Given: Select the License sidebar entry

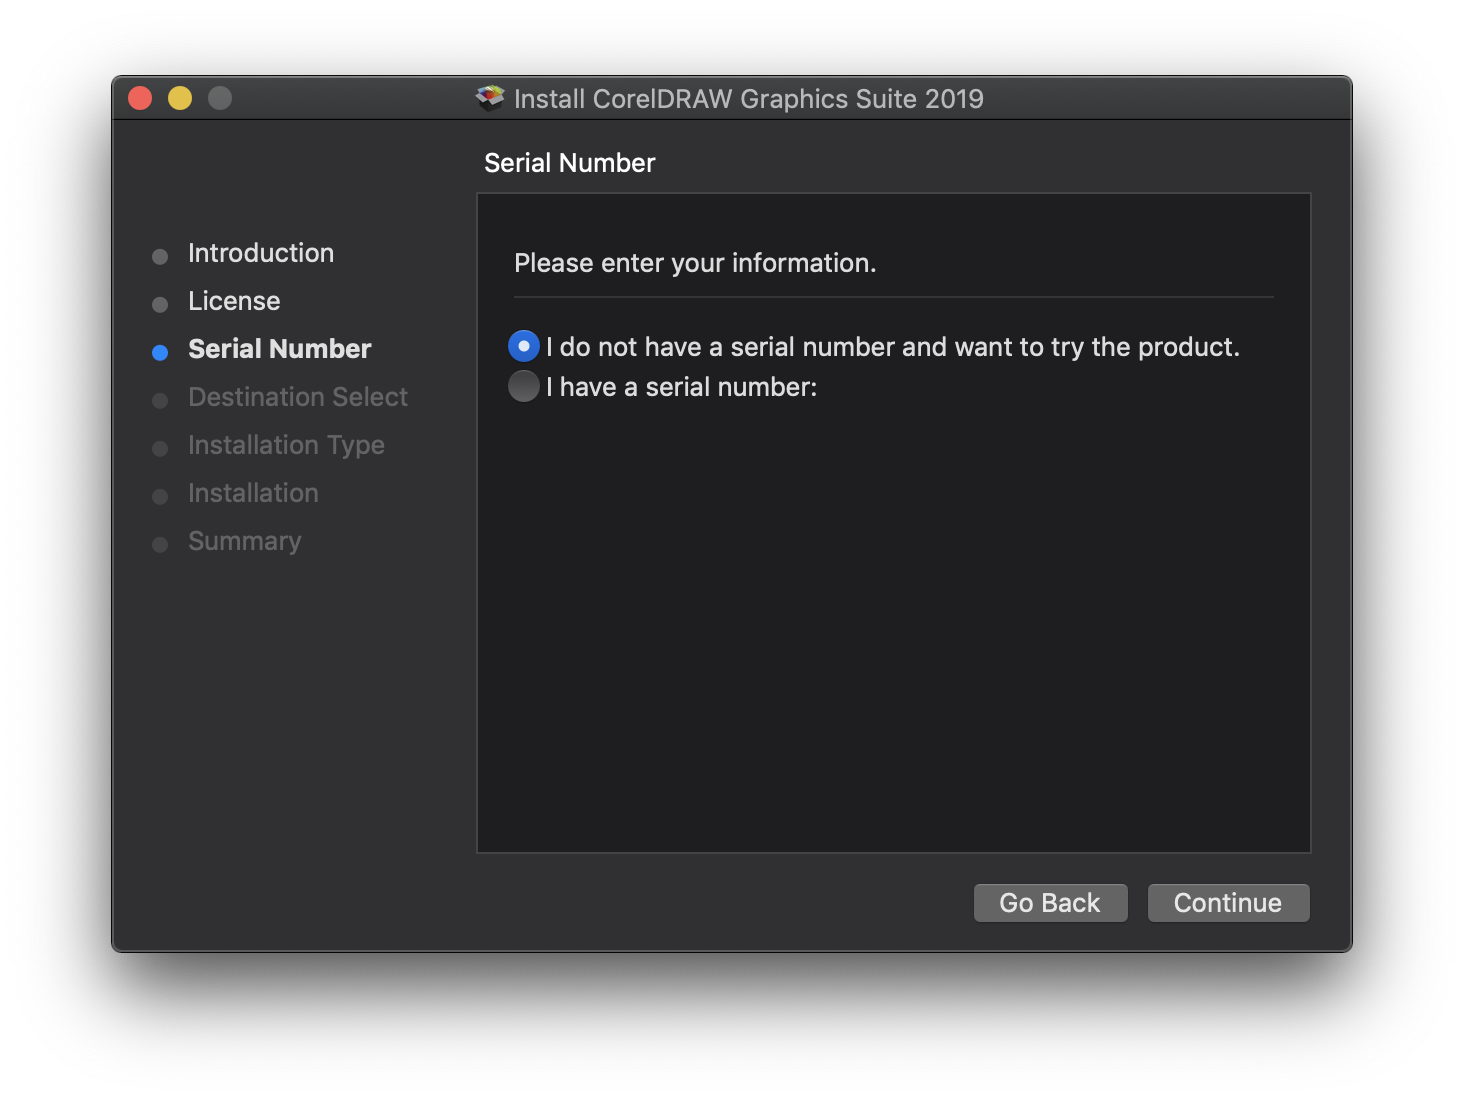Looking at the screenshot, I should click(x=233, y=301).
